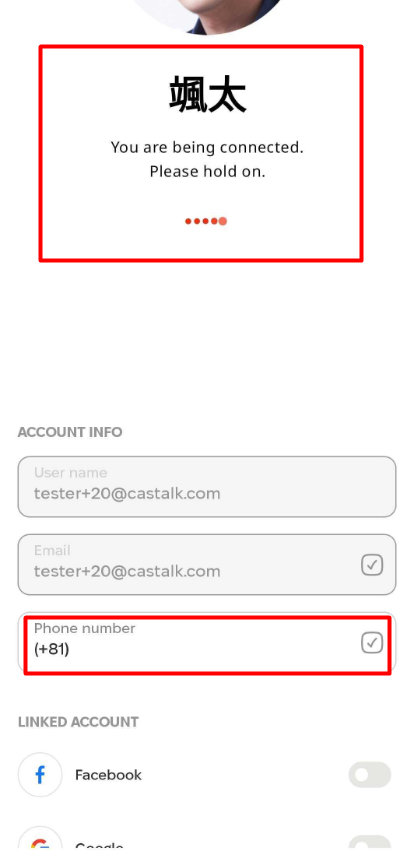Click the tester+20@castalk.com email value
413x850 pixels.
pos(127,571)
